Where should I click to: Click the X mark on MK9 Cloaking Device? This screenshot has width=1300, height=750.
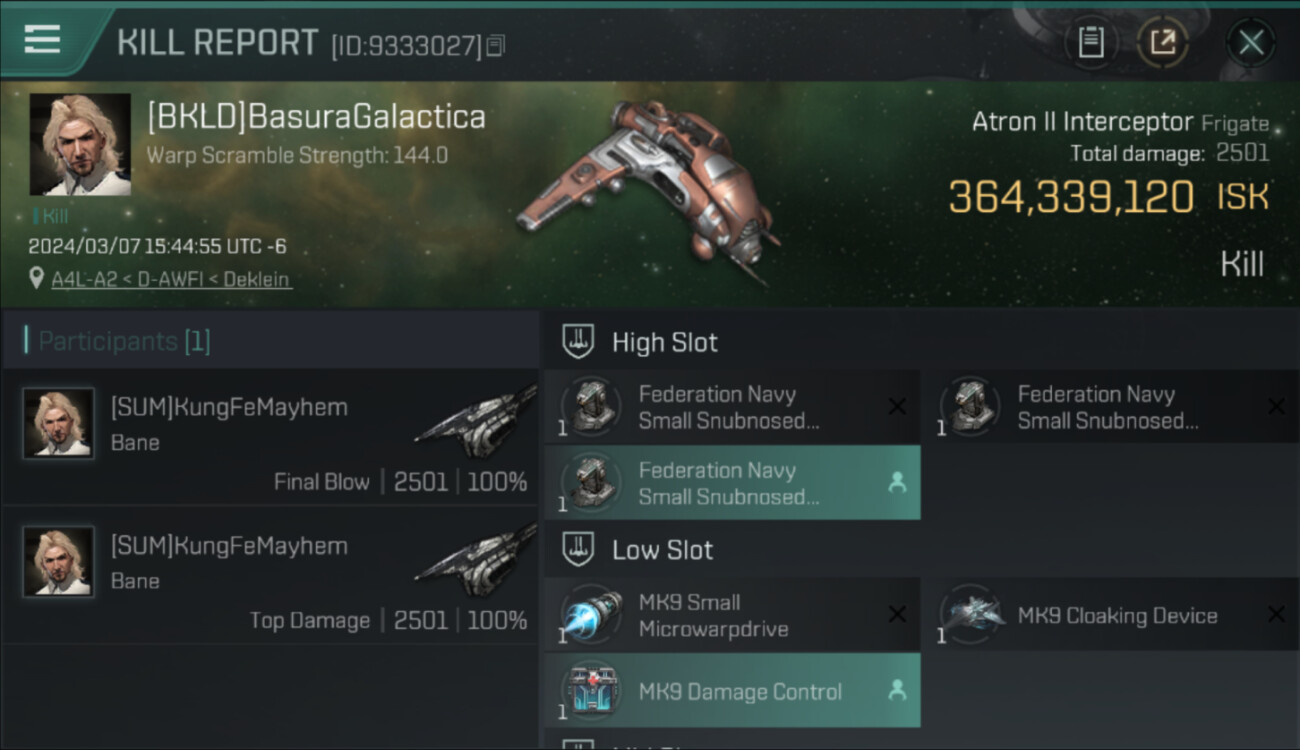1276,615
